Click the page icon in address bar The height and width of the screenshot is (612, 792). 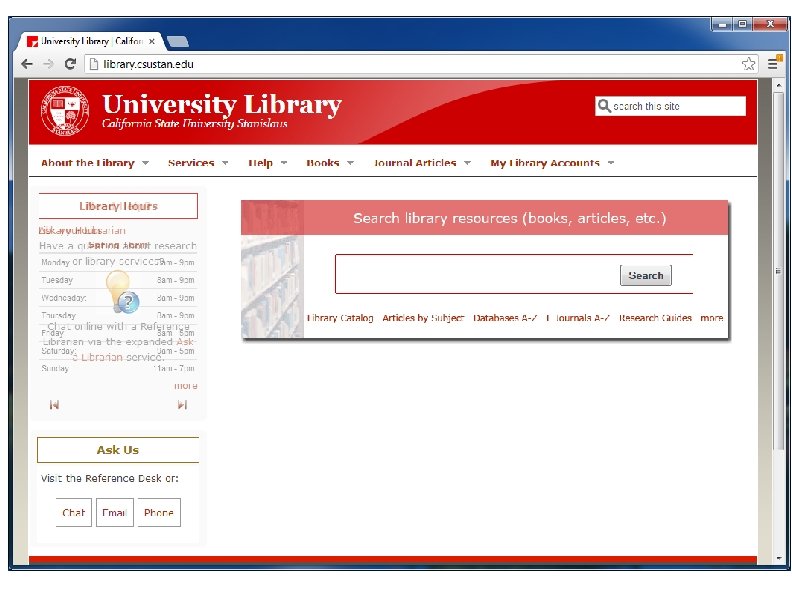(93, 64)
